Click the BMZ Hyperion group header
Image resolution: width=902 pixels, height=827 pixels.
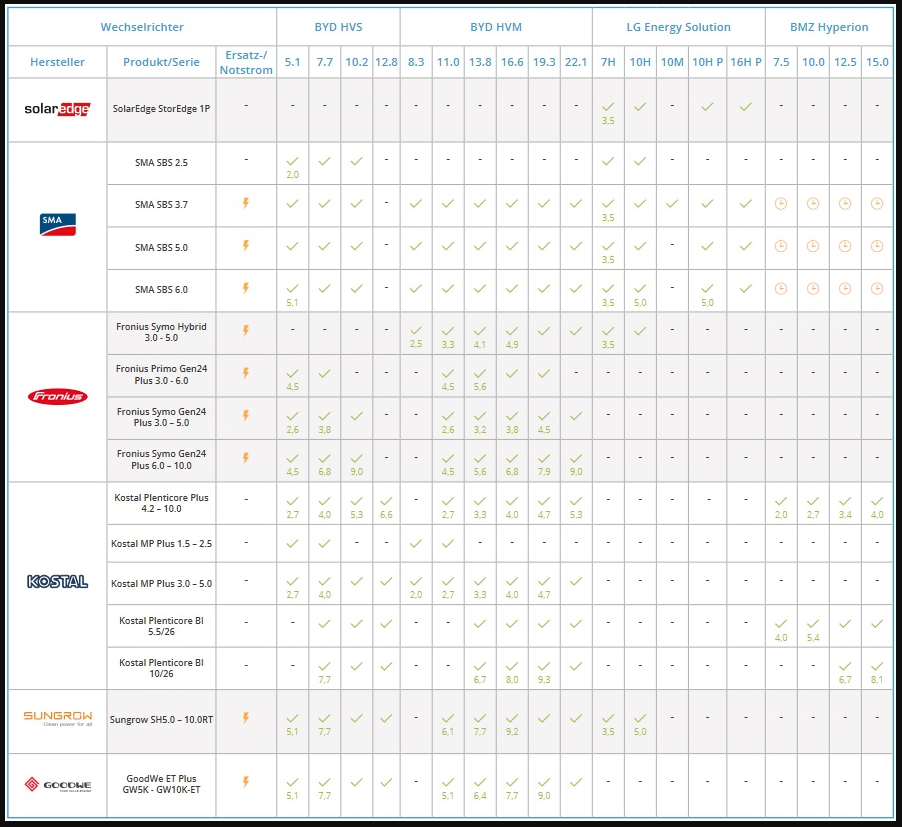(829, 27)
